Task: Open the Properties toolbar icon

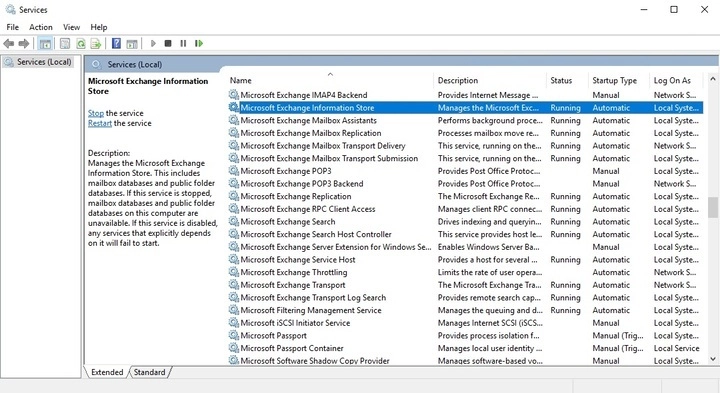Action: click(65, 44)
